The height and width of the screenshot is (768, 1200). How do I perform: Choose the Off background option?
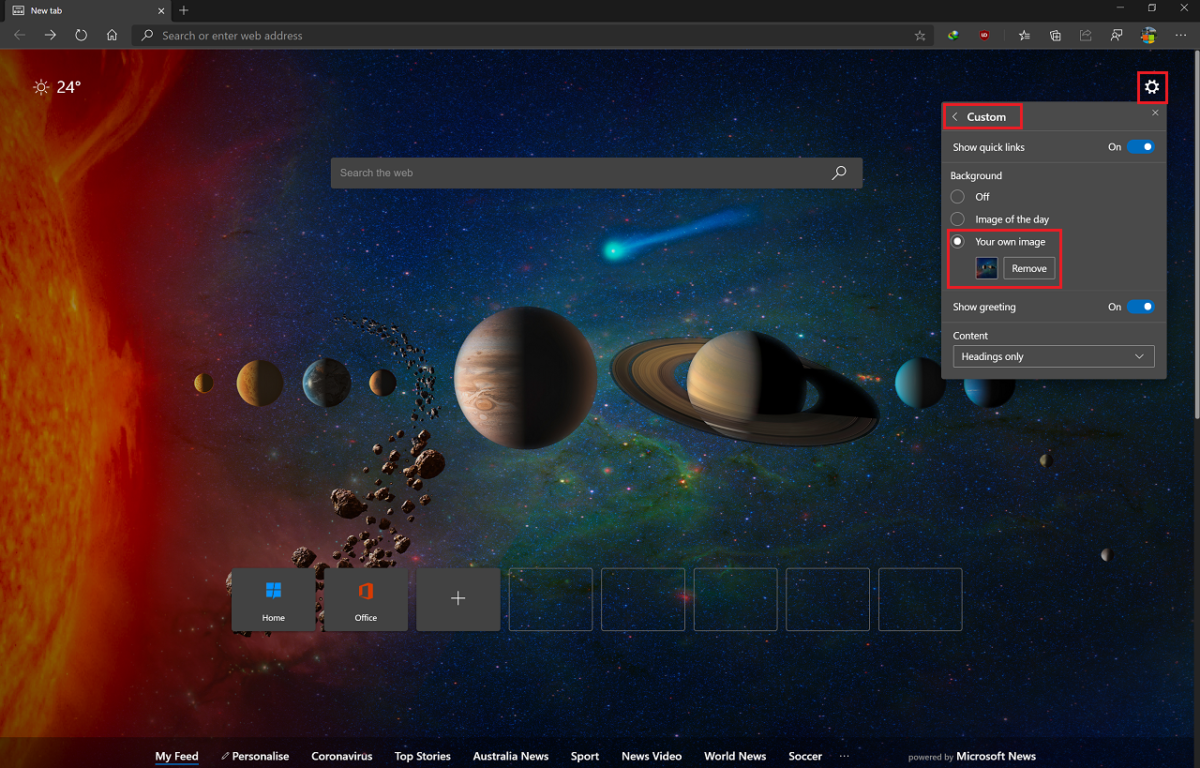pos(958,197)
